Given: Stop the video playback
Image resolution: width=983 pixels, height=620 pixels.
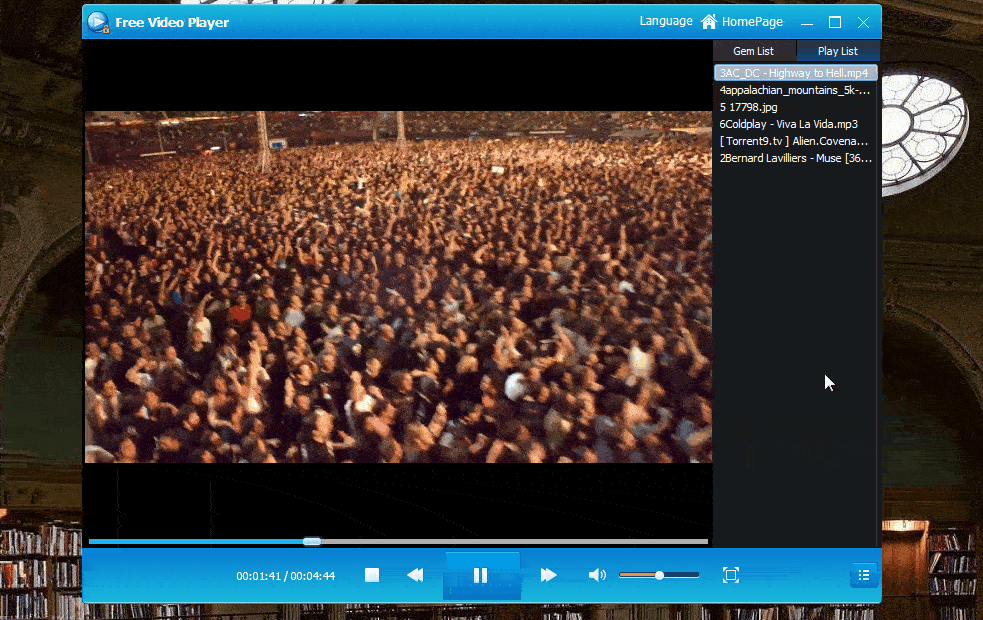Looking at the screenshot, I should (372, 575).
